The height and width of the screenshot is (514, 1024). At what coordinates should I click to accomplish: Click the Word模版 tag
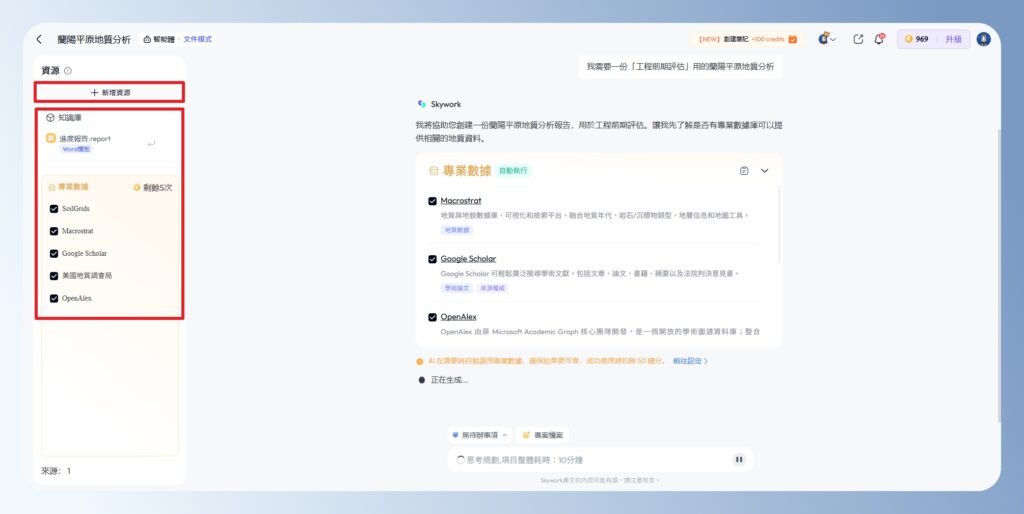(x=76, y=150)
